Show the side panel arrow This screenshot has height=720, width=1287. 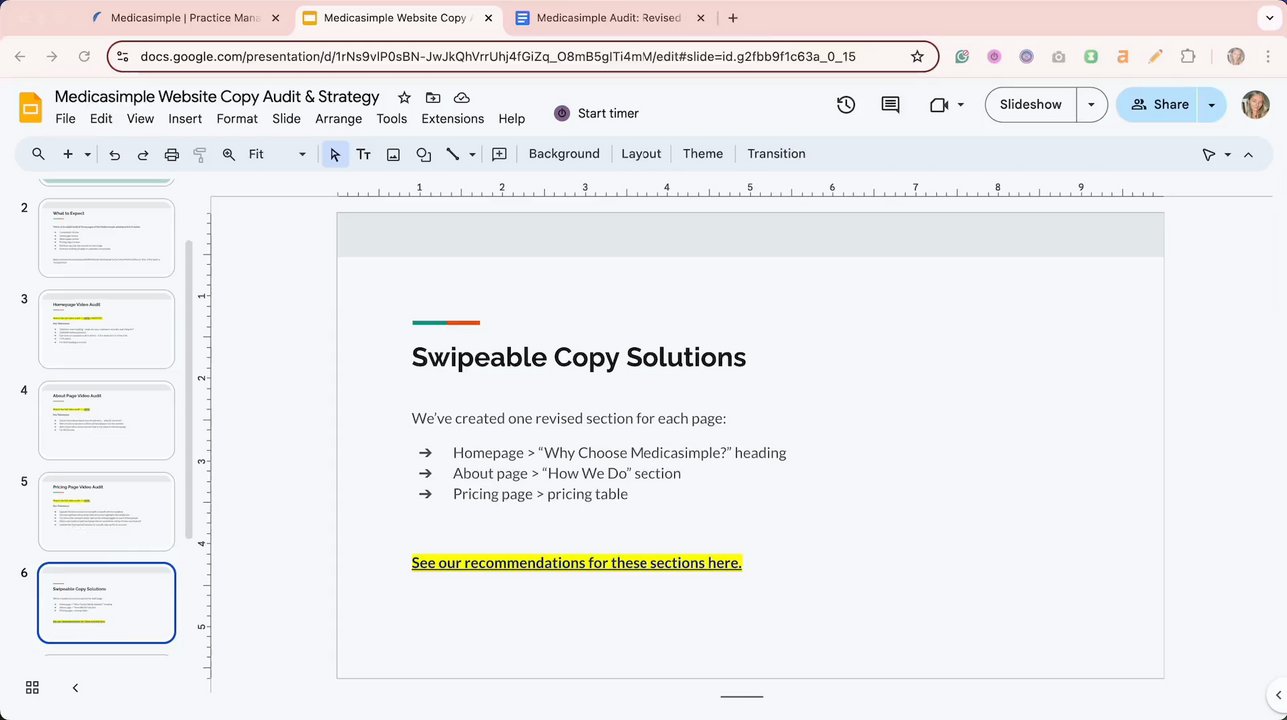pyautogui.click(x=1278, y=695)
